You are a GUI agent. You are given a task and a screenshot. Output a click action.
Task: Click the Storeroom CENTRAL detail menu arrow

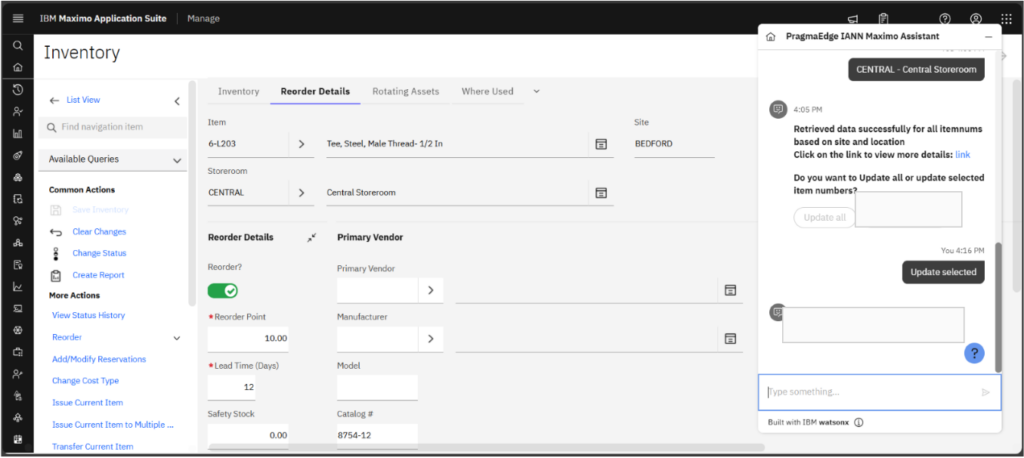[x=301, y=193]
